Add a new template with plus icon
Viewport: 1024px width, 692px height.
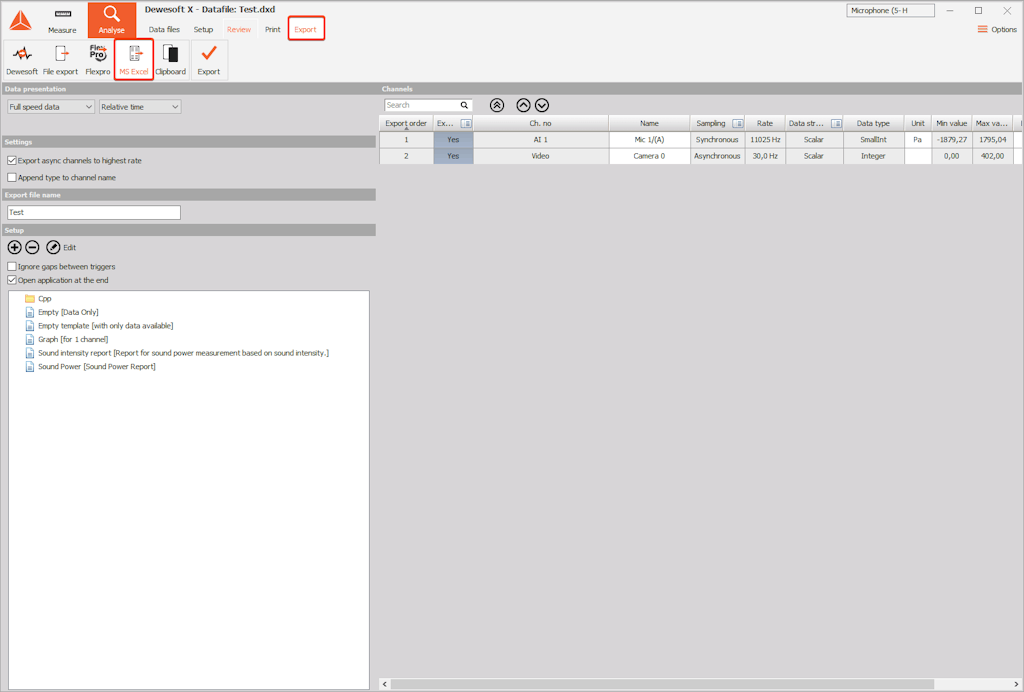coord(14,247)
